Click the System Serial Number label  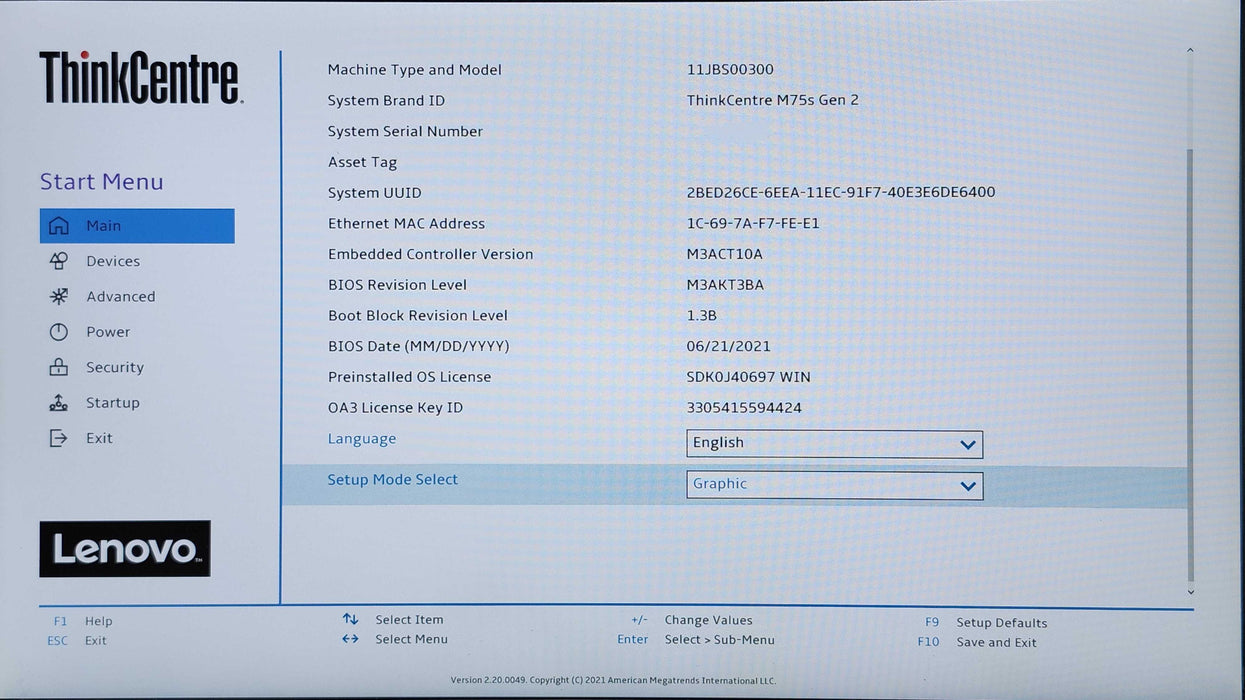405,132
